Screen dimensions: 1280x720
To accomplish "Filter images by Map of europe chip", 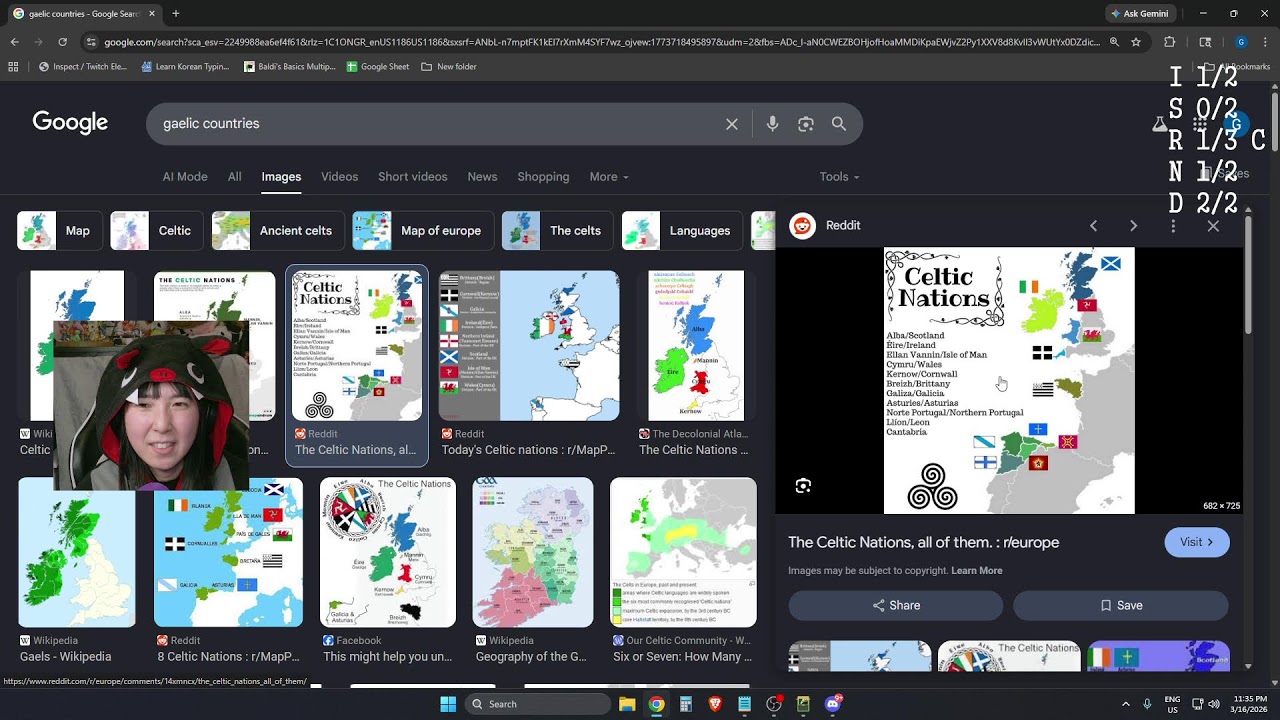I will (423, 231).
